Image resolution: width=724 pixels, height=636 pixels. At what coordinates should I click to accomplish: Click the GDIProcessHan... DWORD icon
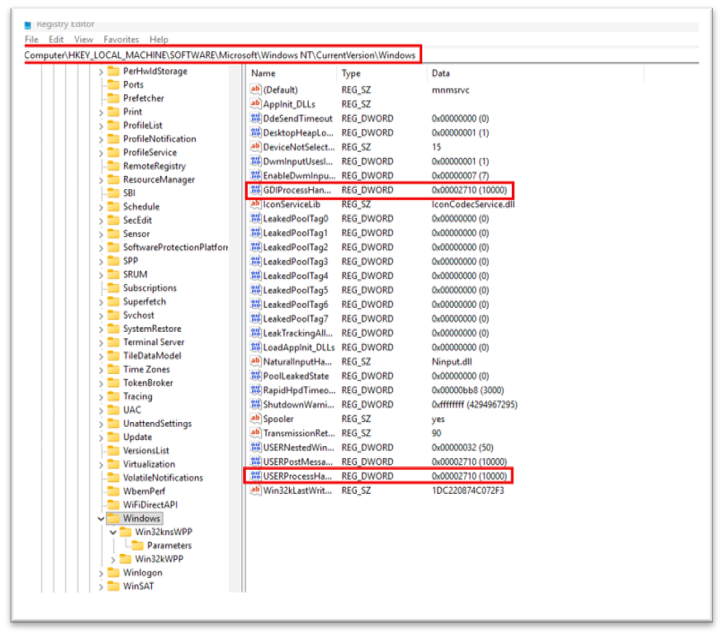click(255, 189)
